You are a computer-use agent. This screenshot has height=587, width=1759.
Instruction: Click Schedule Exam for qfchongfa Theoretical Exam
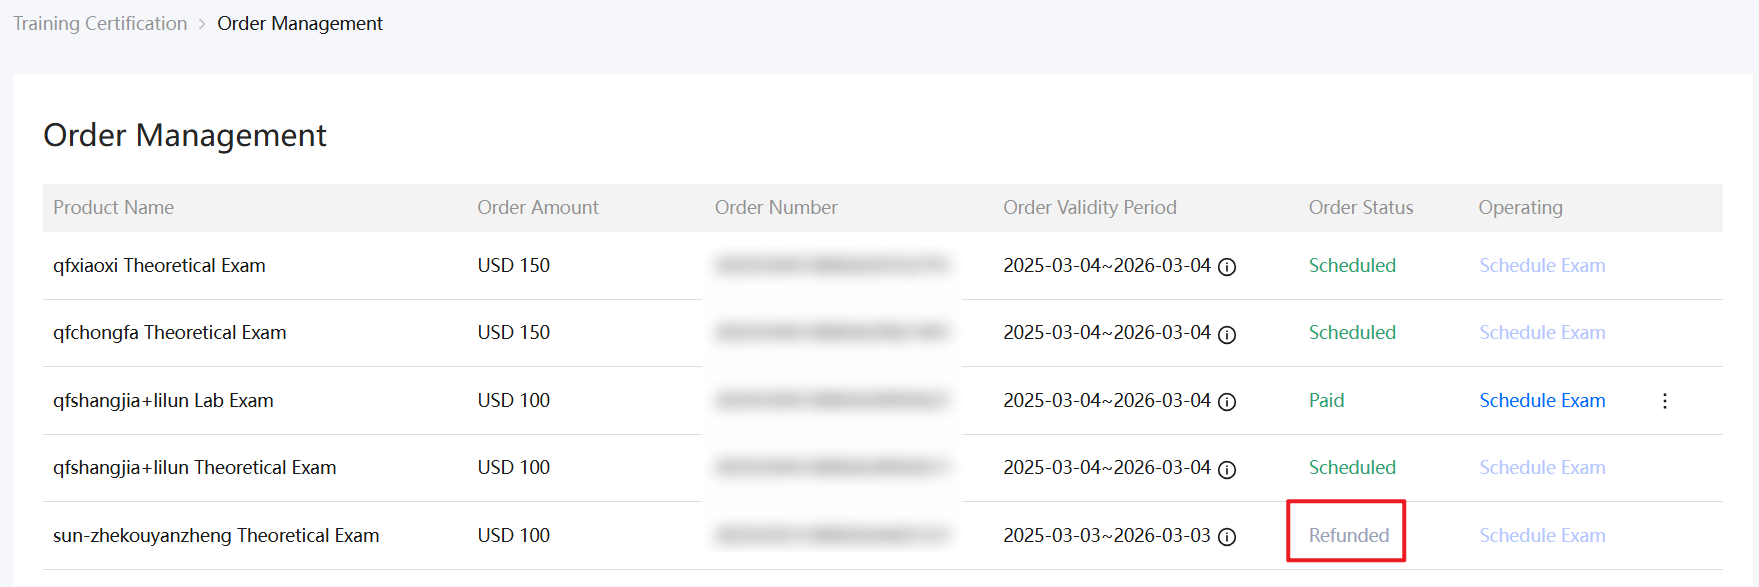point(1542,333)
